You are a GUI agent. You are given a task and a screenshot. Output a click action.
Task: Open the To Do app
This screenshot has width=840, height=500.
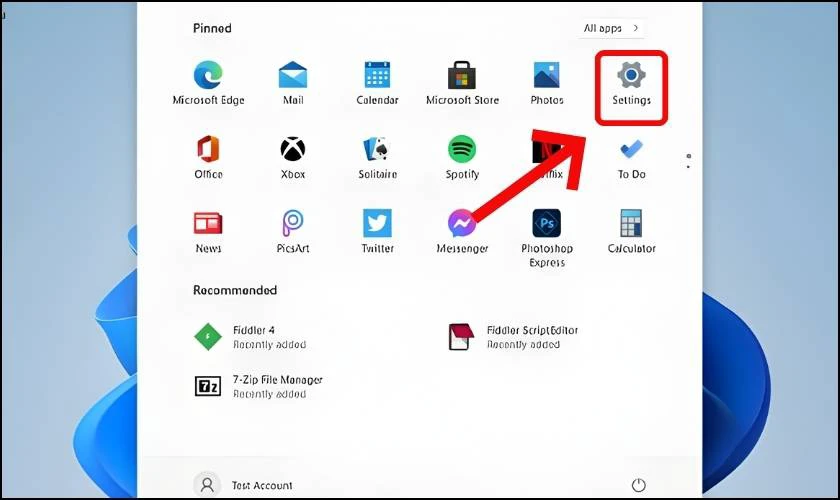(631, 158)
